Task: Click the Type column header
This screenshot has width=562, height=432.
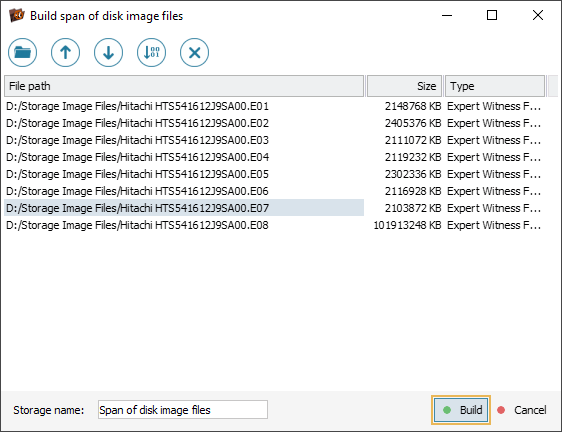Action: click(495, 86)
